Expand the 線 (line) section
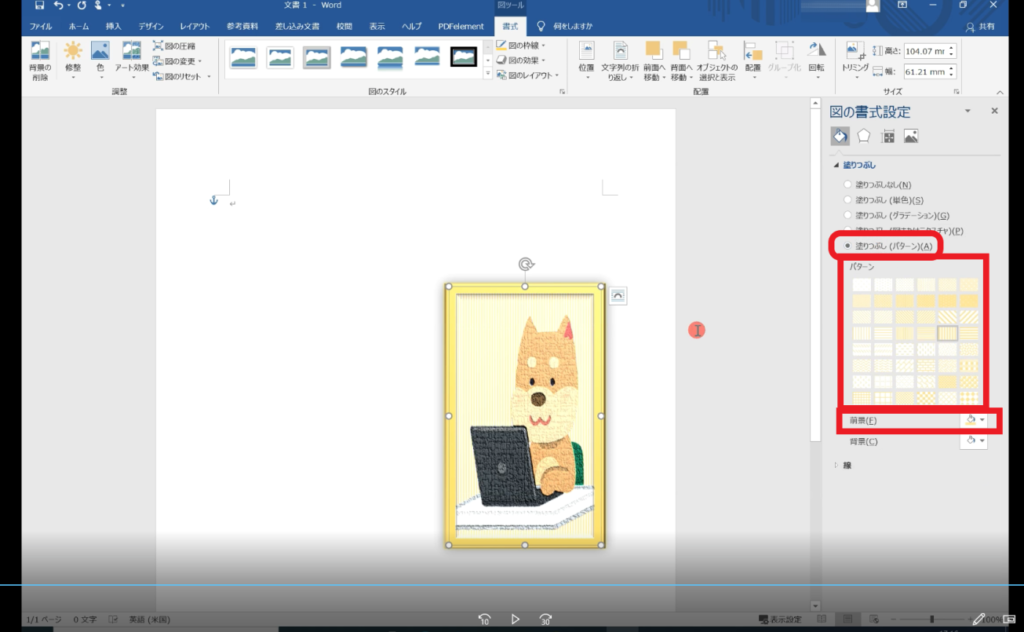The height and width of the screenshot is (632, 1024). 837,465
